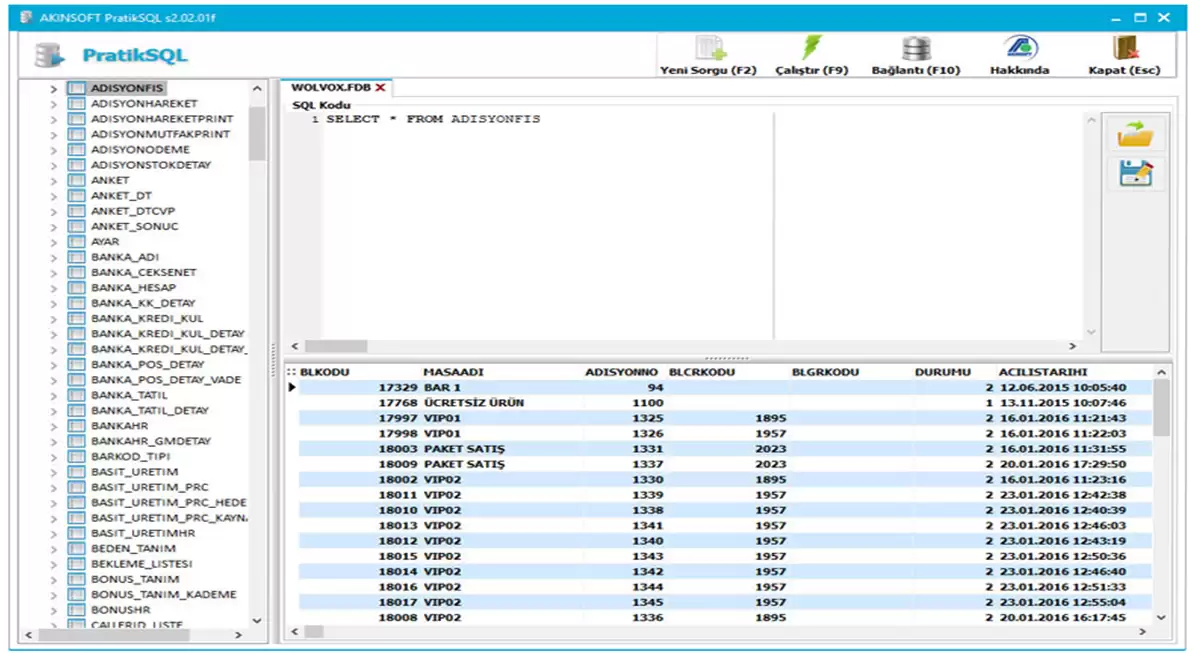Click the Kapat (Esc) door icon

[x=1125, y=48]
